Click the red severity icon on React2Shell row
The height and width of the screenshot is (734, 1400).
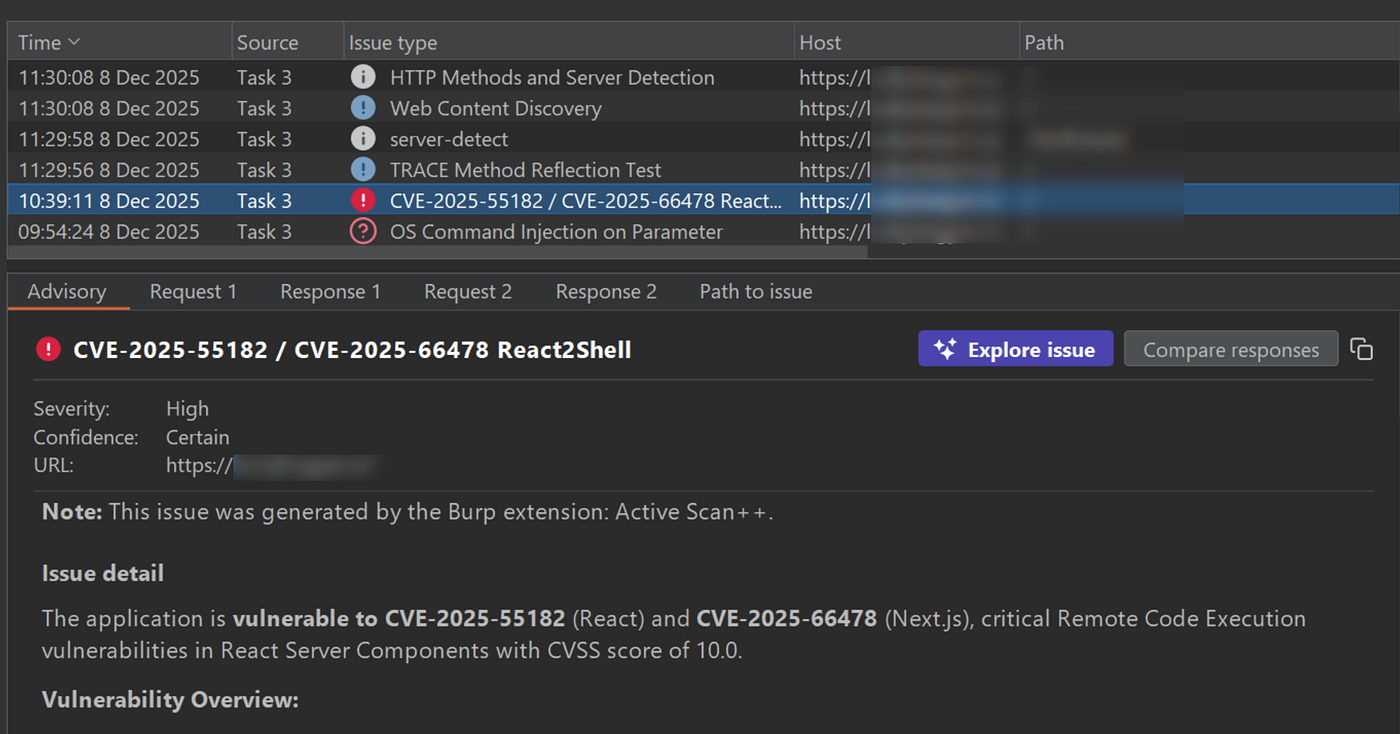(363, 200)
